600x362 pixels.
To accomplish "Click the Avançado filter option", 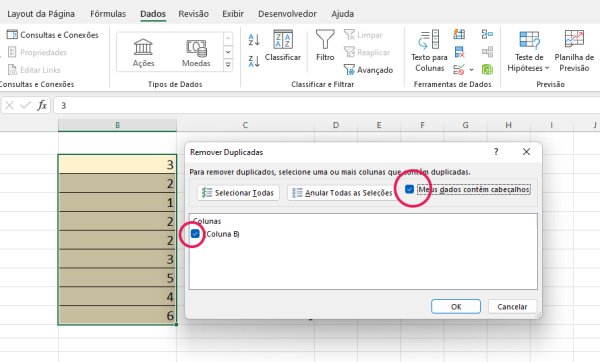I will 368,70.
